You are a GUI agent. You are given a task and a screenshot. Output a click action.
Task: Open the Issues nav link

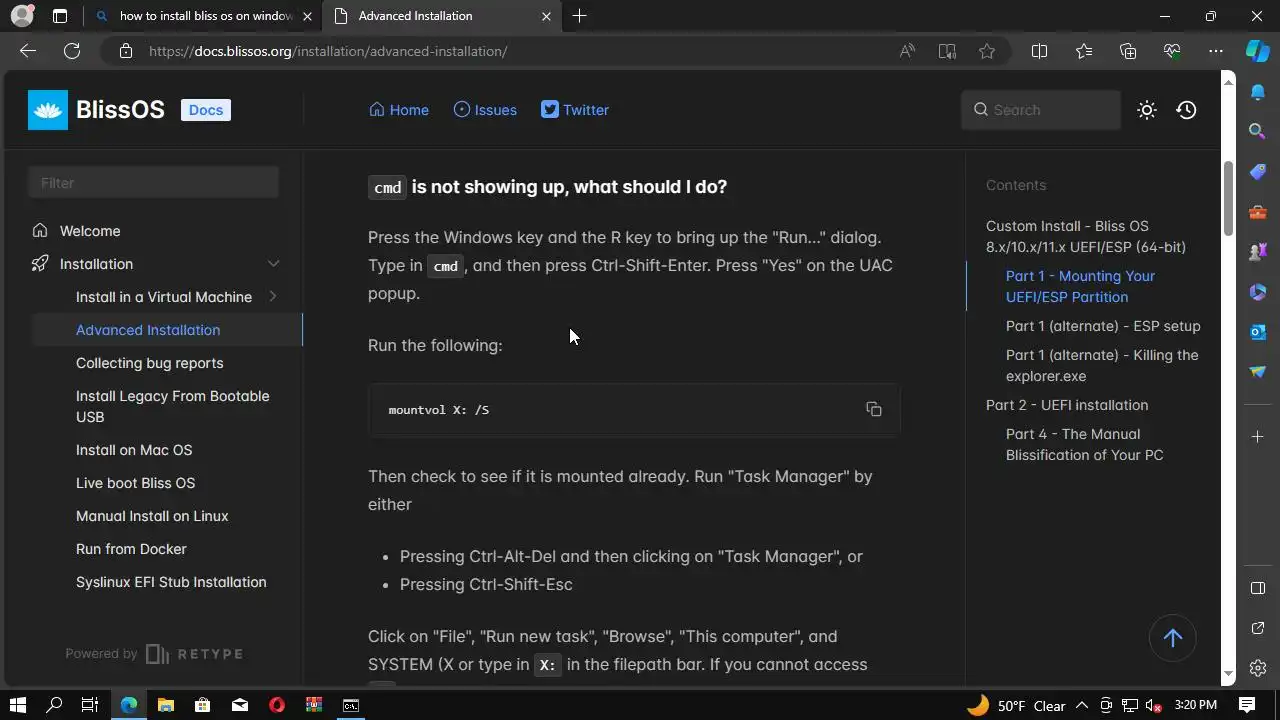pyautogui.click(x=485, y=110)
